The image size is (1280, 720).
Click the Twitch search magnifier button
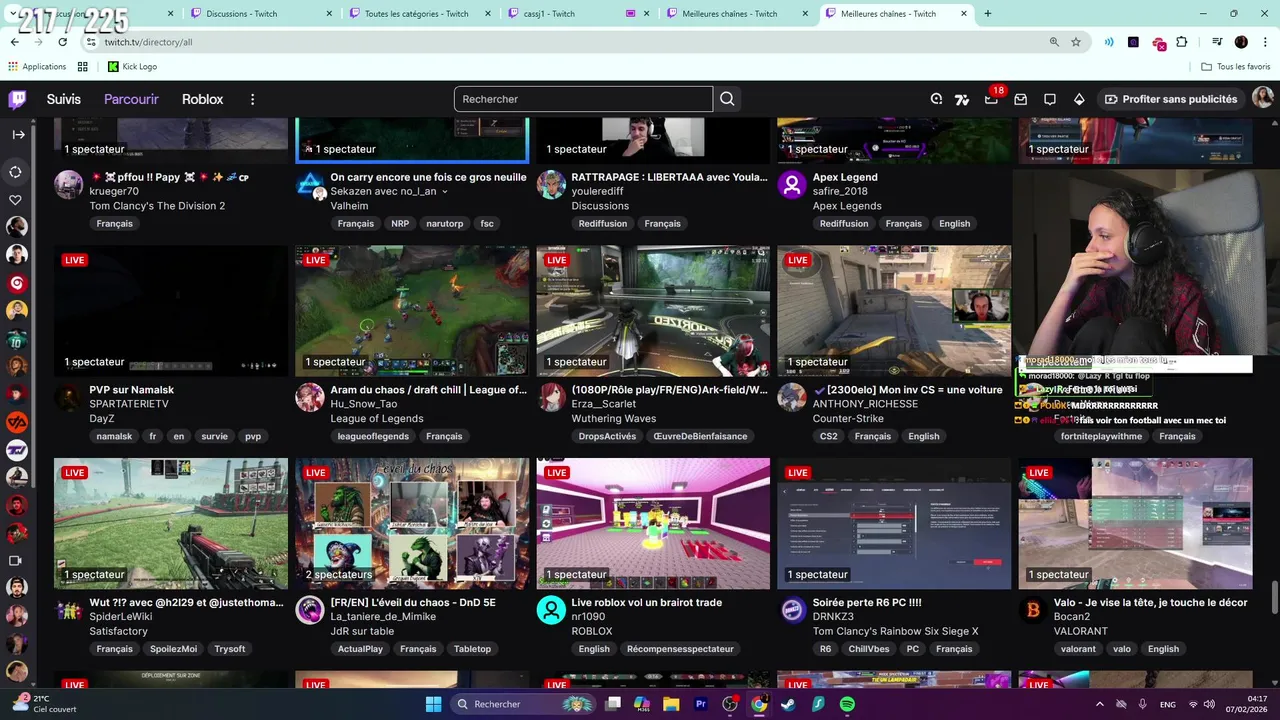727,99
